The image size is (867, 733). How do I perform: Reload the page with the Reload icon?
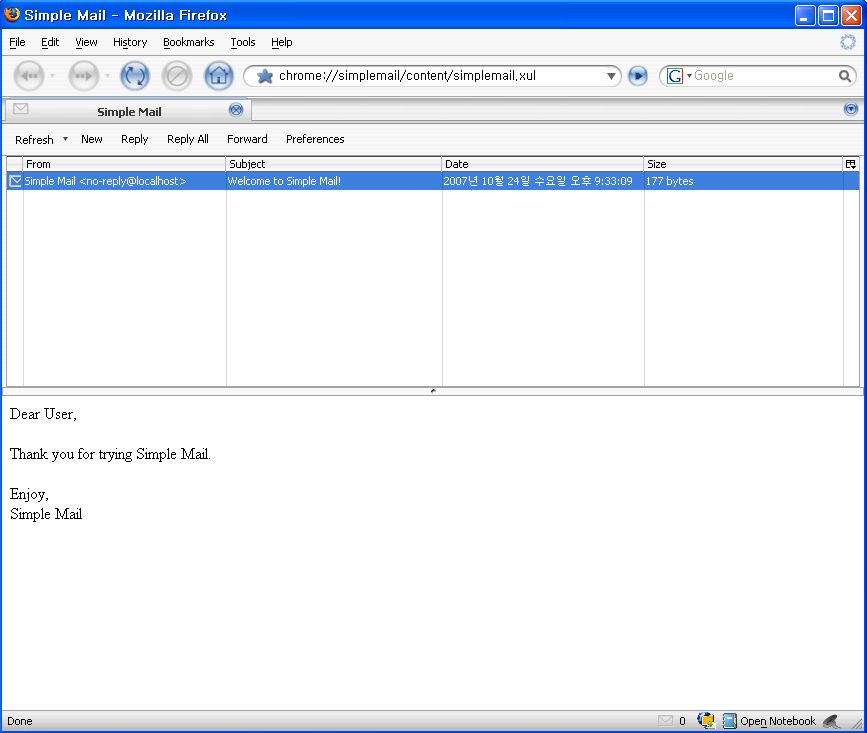135,76
